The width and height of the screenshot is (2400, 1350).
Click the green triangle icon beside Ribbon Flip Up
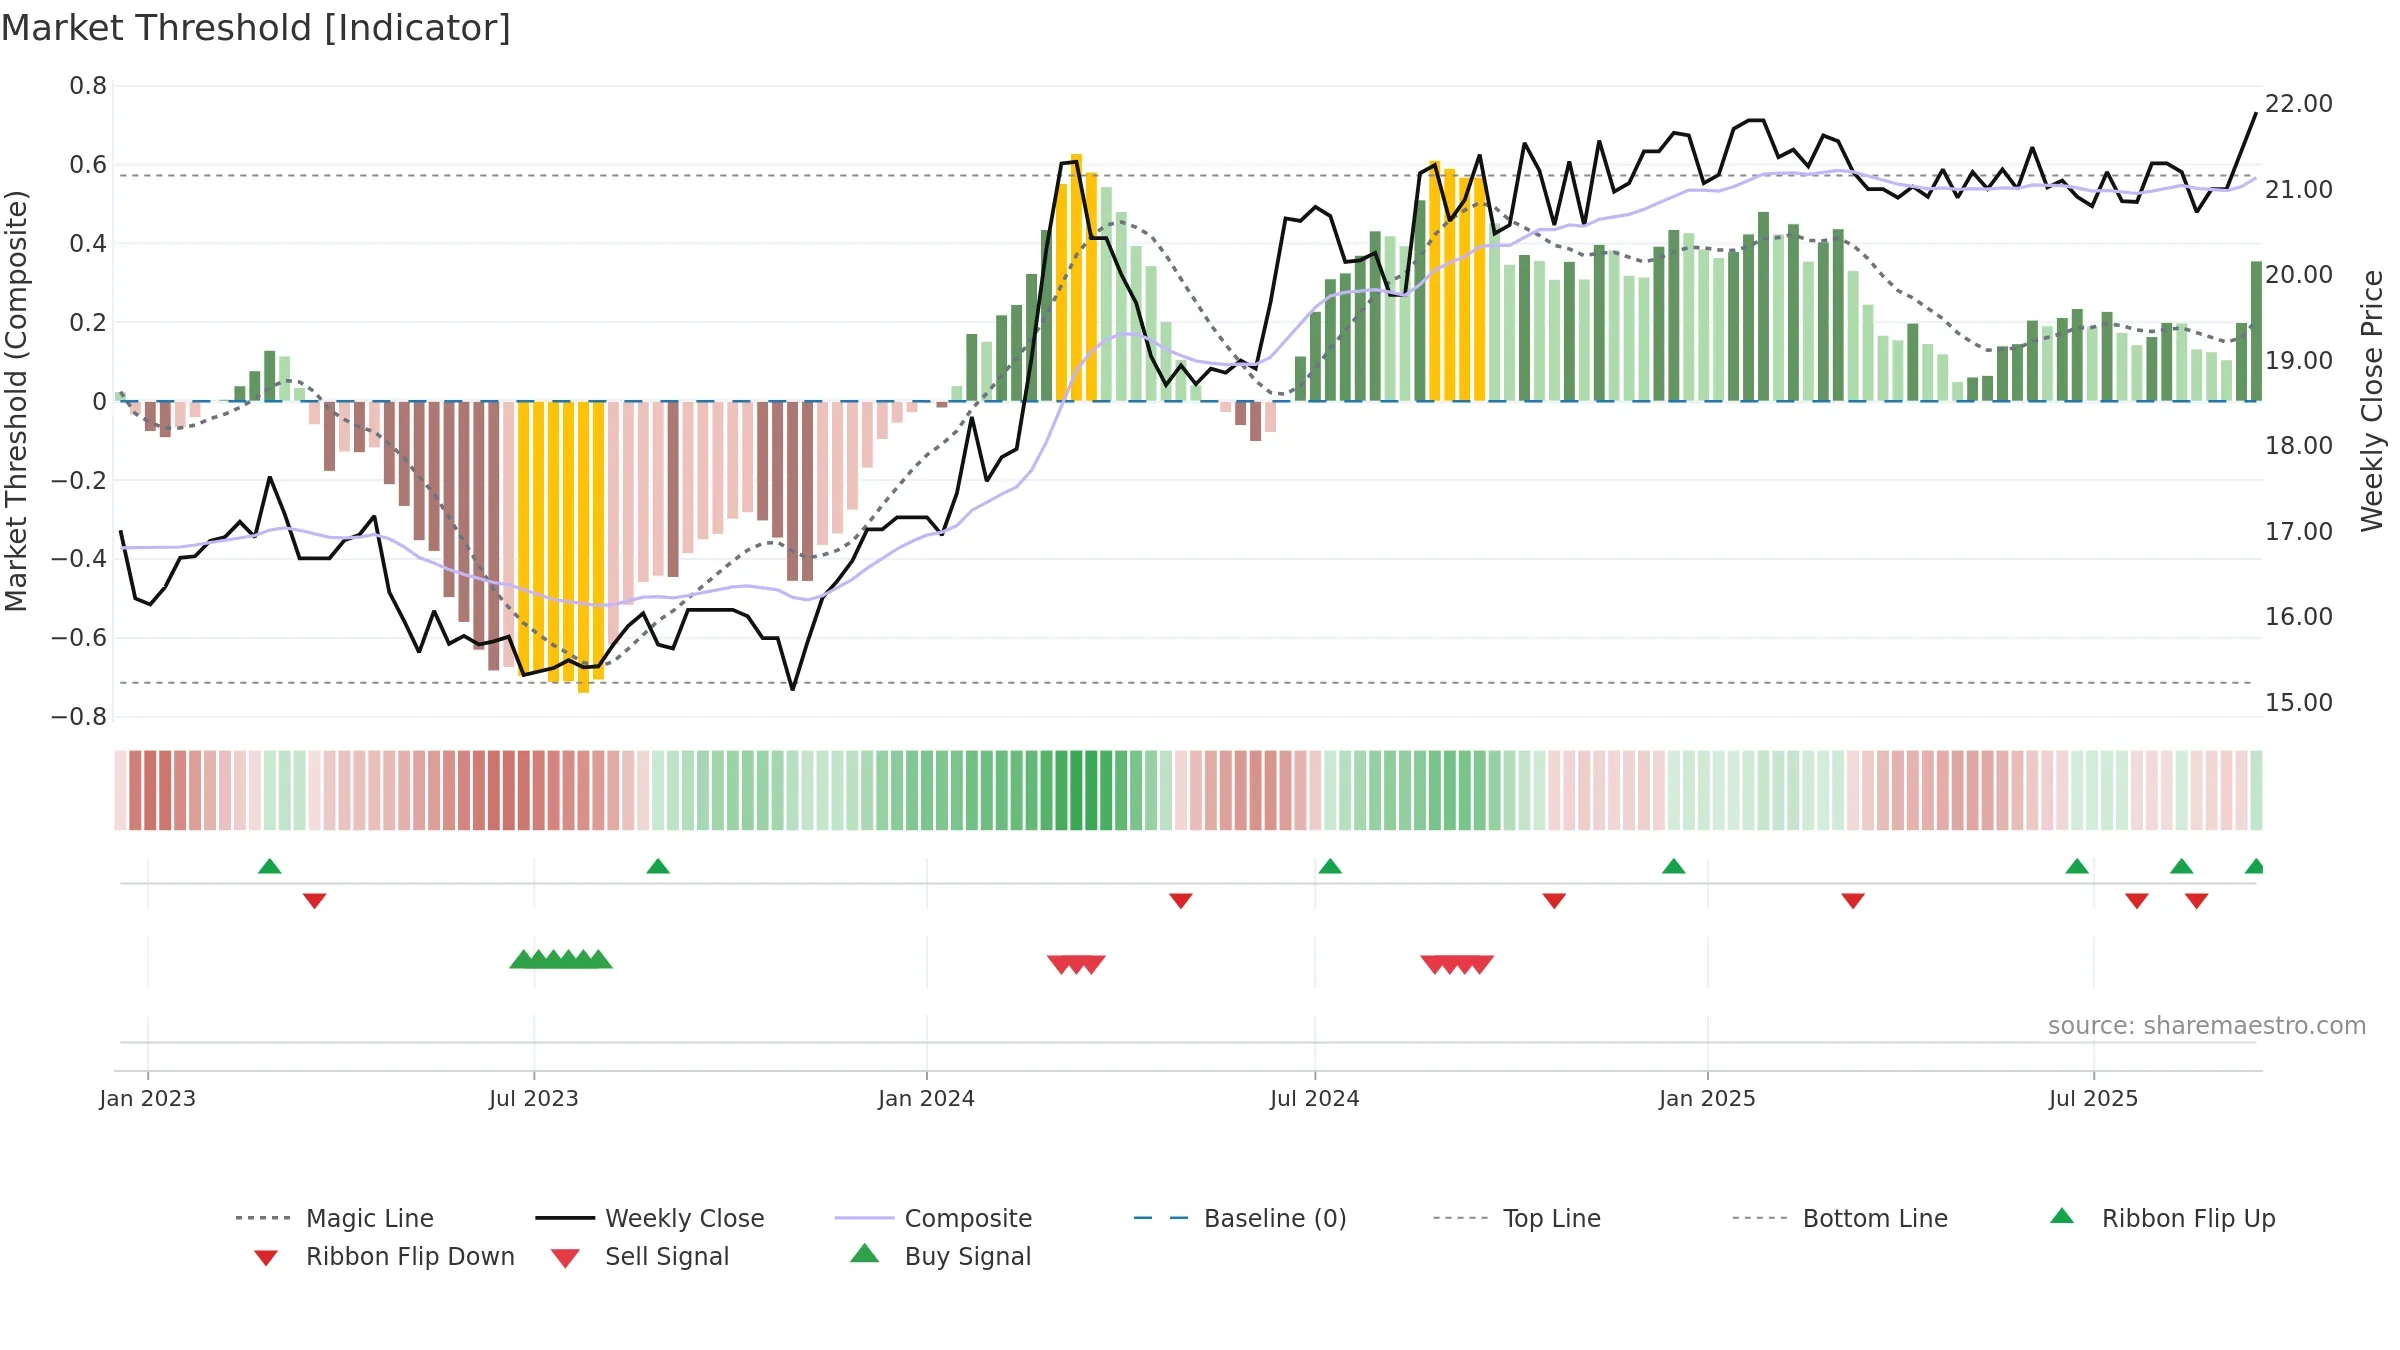[2062, 1216]
